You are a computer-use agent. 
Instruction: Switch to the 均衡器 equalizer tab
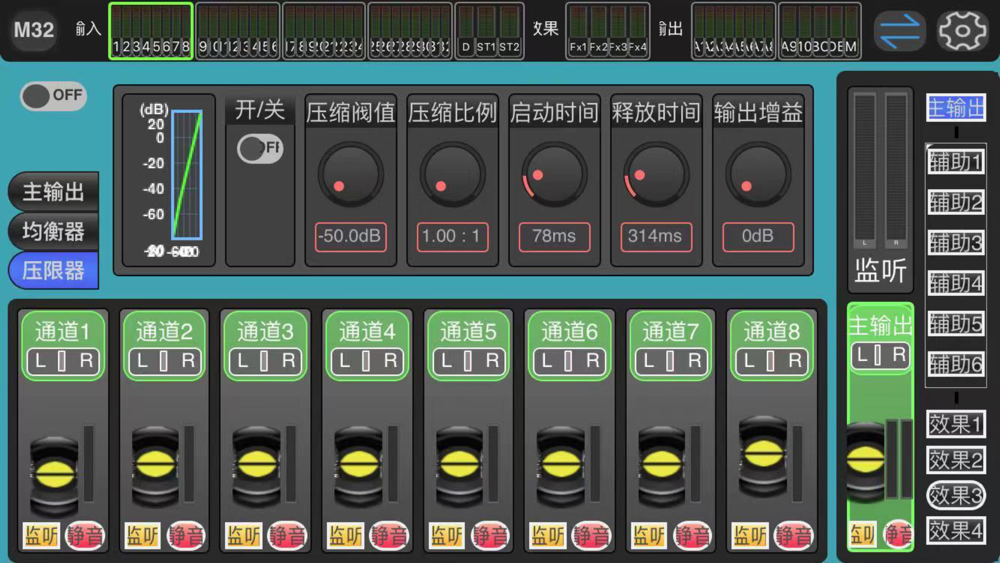(x=54, y=231)
